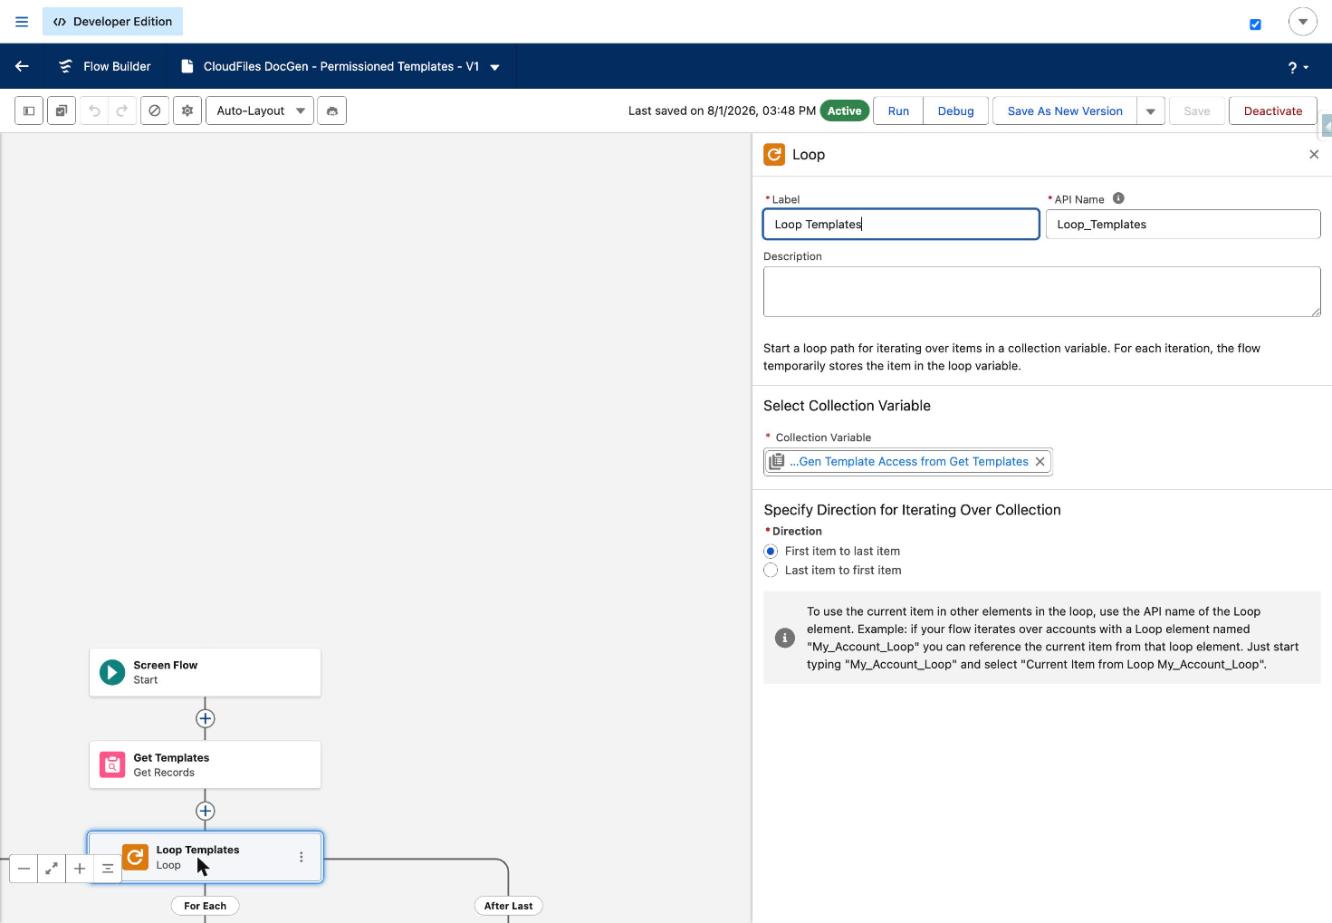Click the API Name input field
Screen dimensions: 1332x923
[x=1183, y=224]
